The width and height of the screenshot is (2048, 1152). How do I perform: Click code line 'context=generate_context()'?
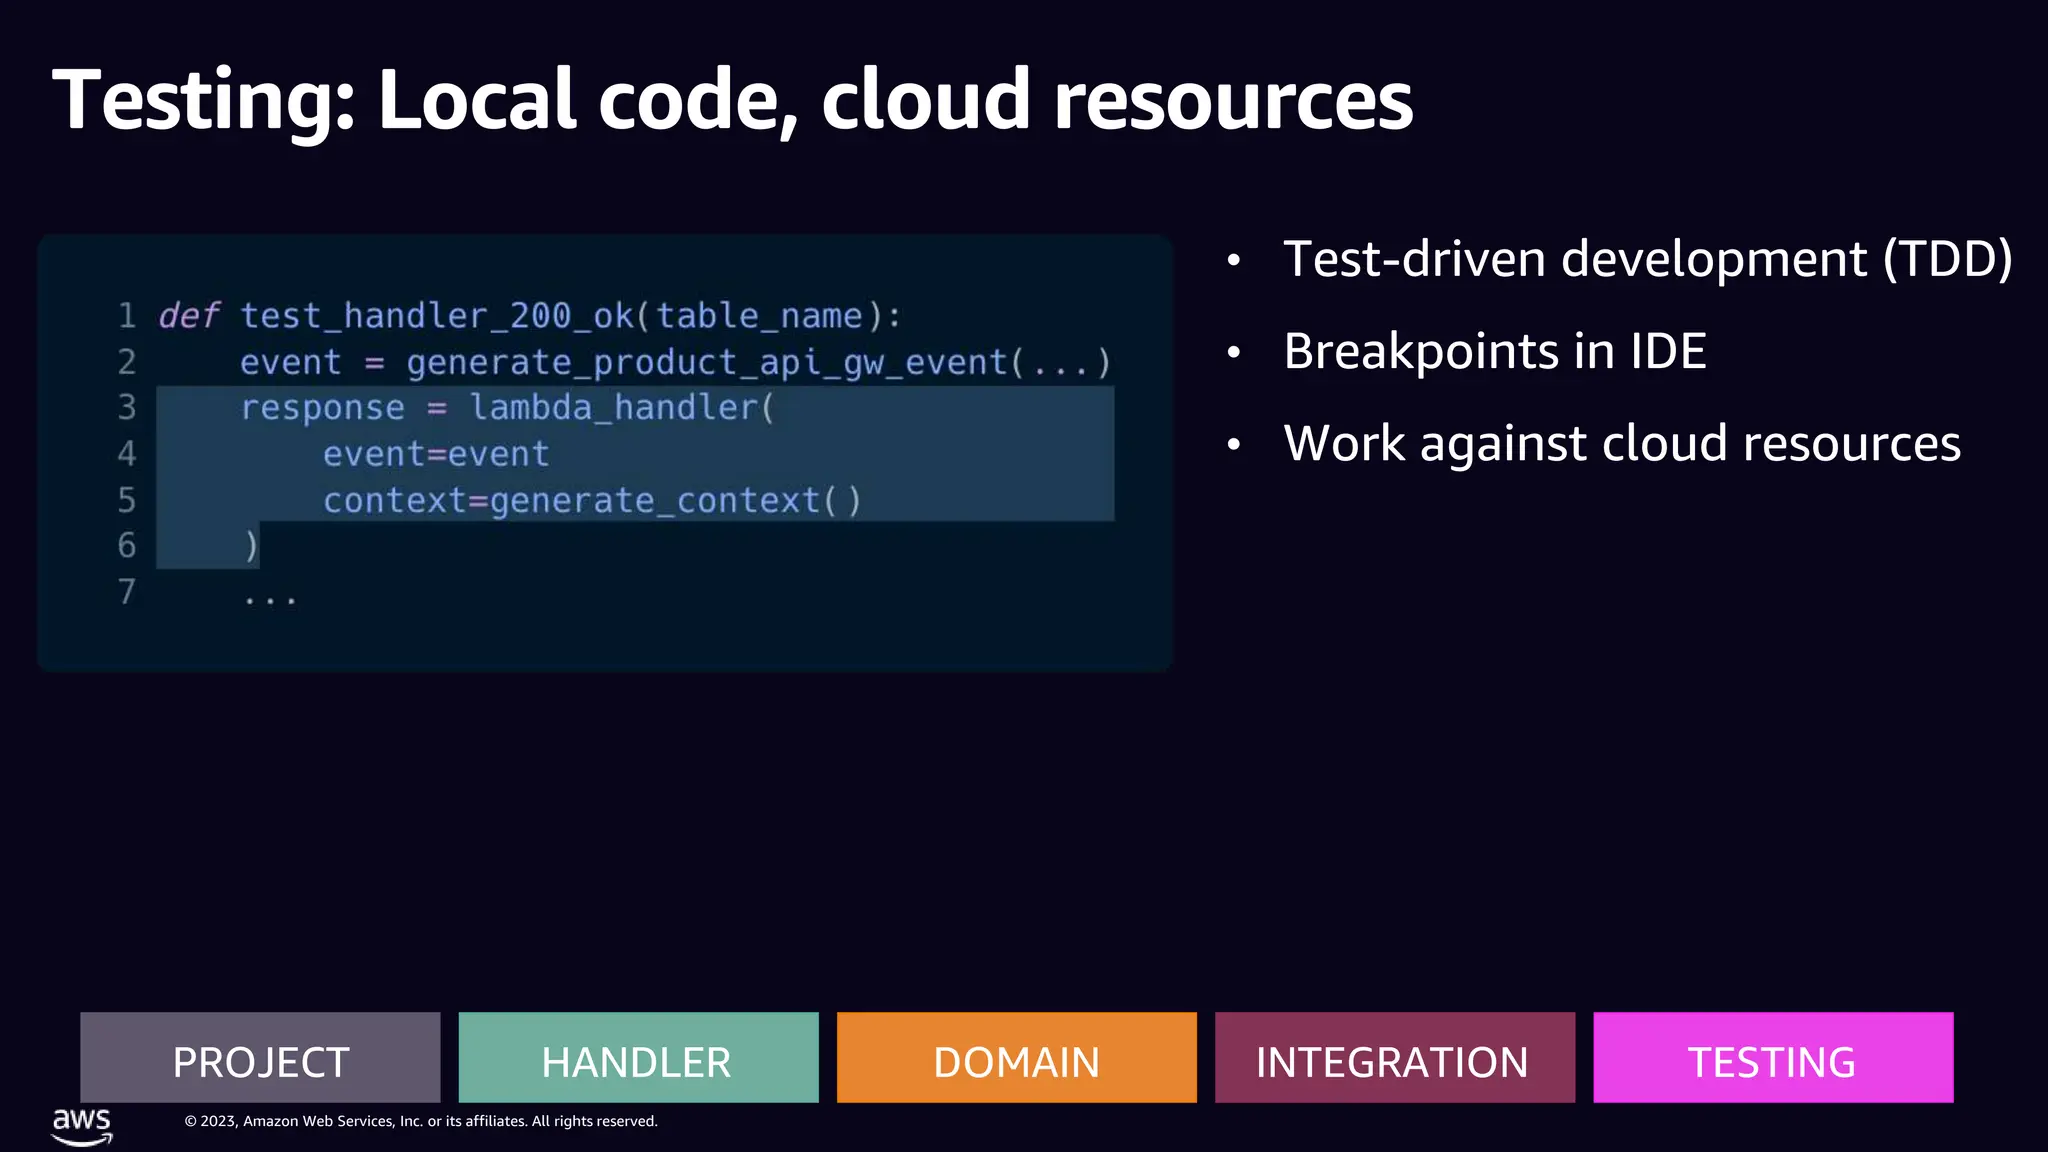pyautogui.click(x=592, y=500)
